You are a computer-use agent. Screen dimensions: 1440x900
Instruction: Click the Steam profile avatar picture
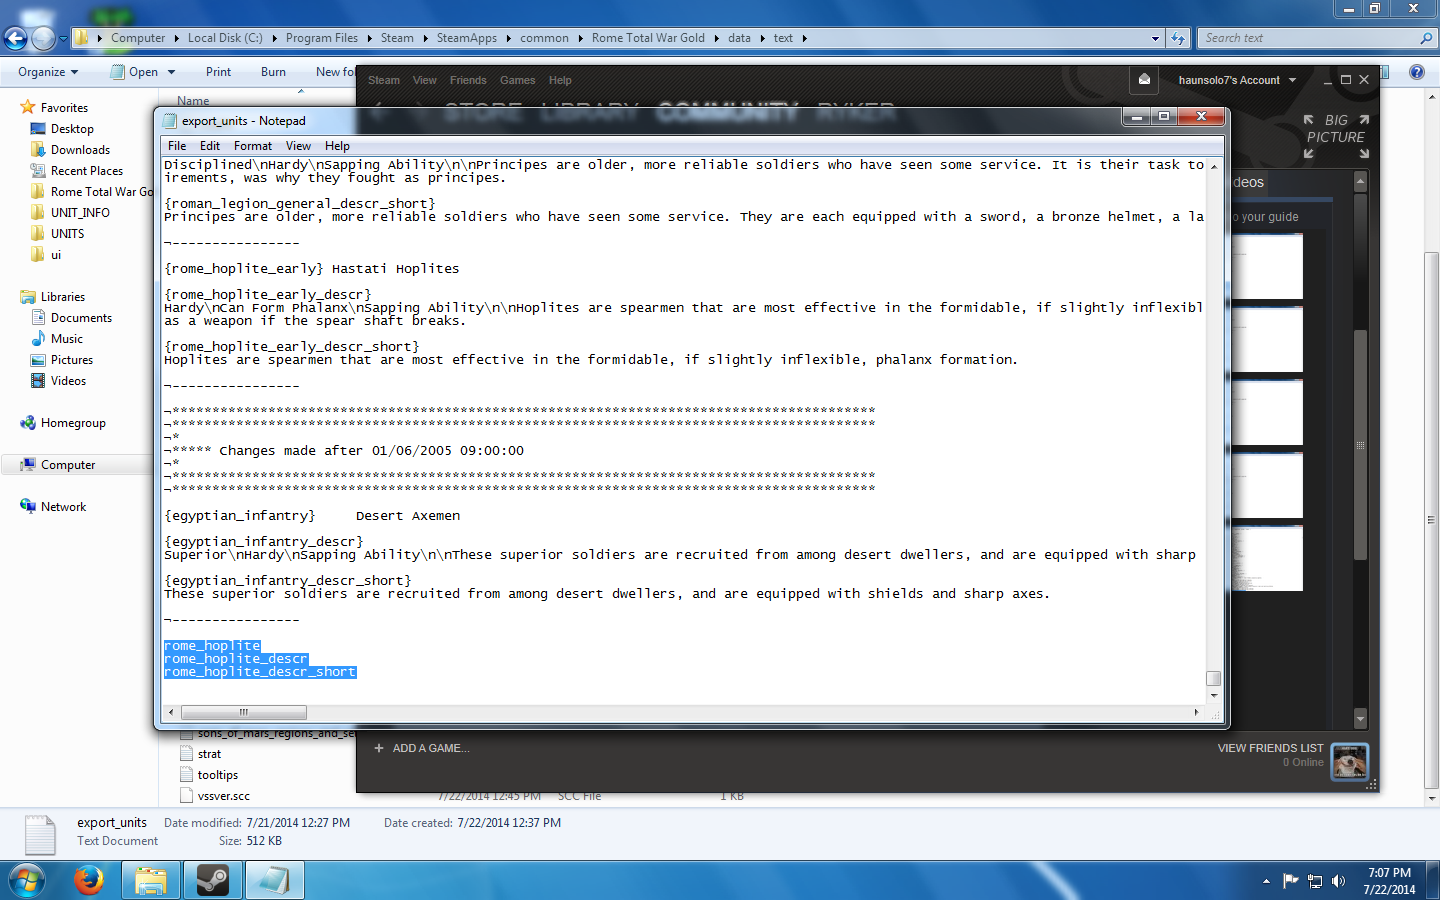pos(1350,762)
